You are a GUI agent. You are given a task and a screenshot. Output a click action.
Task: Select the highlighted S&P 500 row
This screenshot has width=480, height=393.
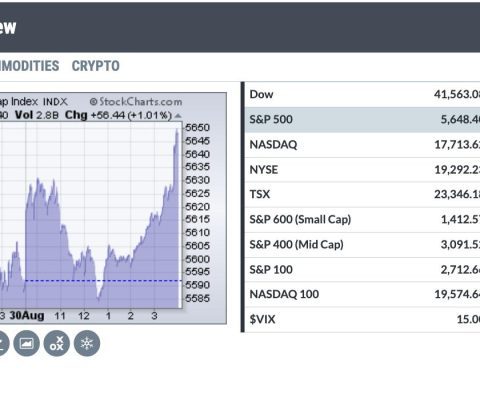coord(362,120)
